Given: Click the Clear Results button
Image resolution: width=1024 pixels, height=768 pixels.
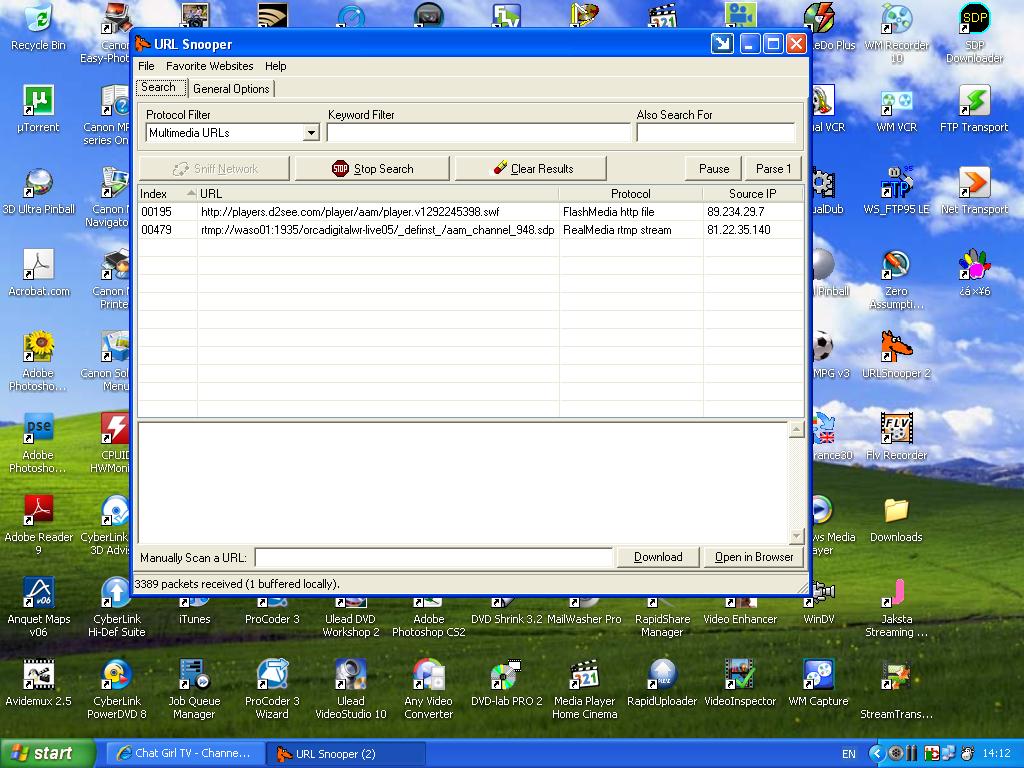Looking at the screenshot, I should click(x=531, y=168).
